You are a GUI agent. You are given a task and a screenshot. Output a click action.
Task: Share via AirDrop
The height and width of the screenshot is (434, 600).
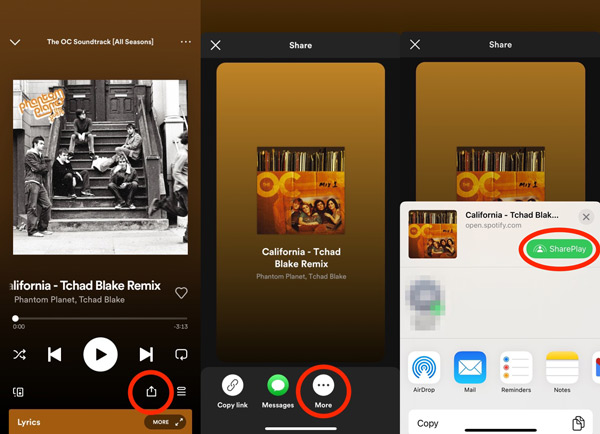[x=424, y=372]
